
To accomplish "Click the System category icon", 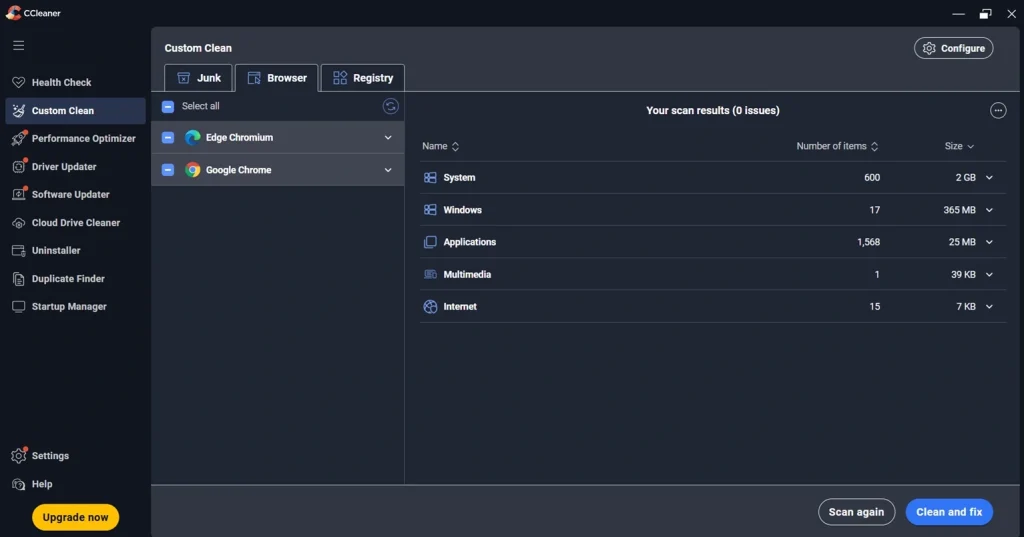I will tap(430, 178).
